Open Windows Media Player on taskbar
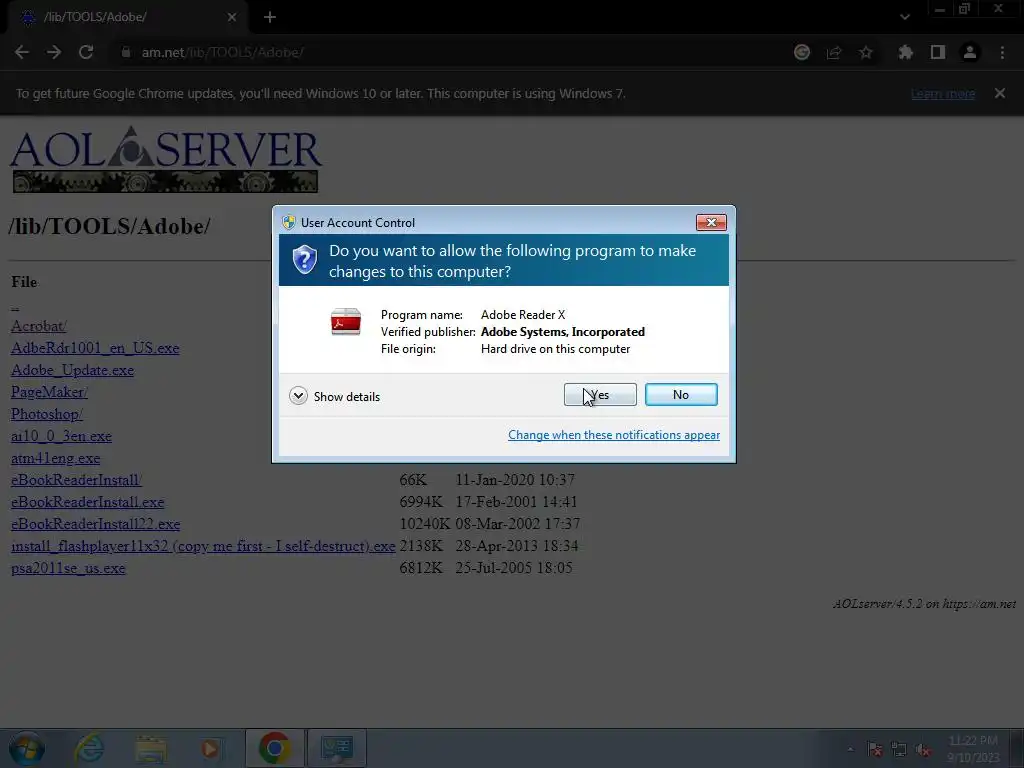 210,748
